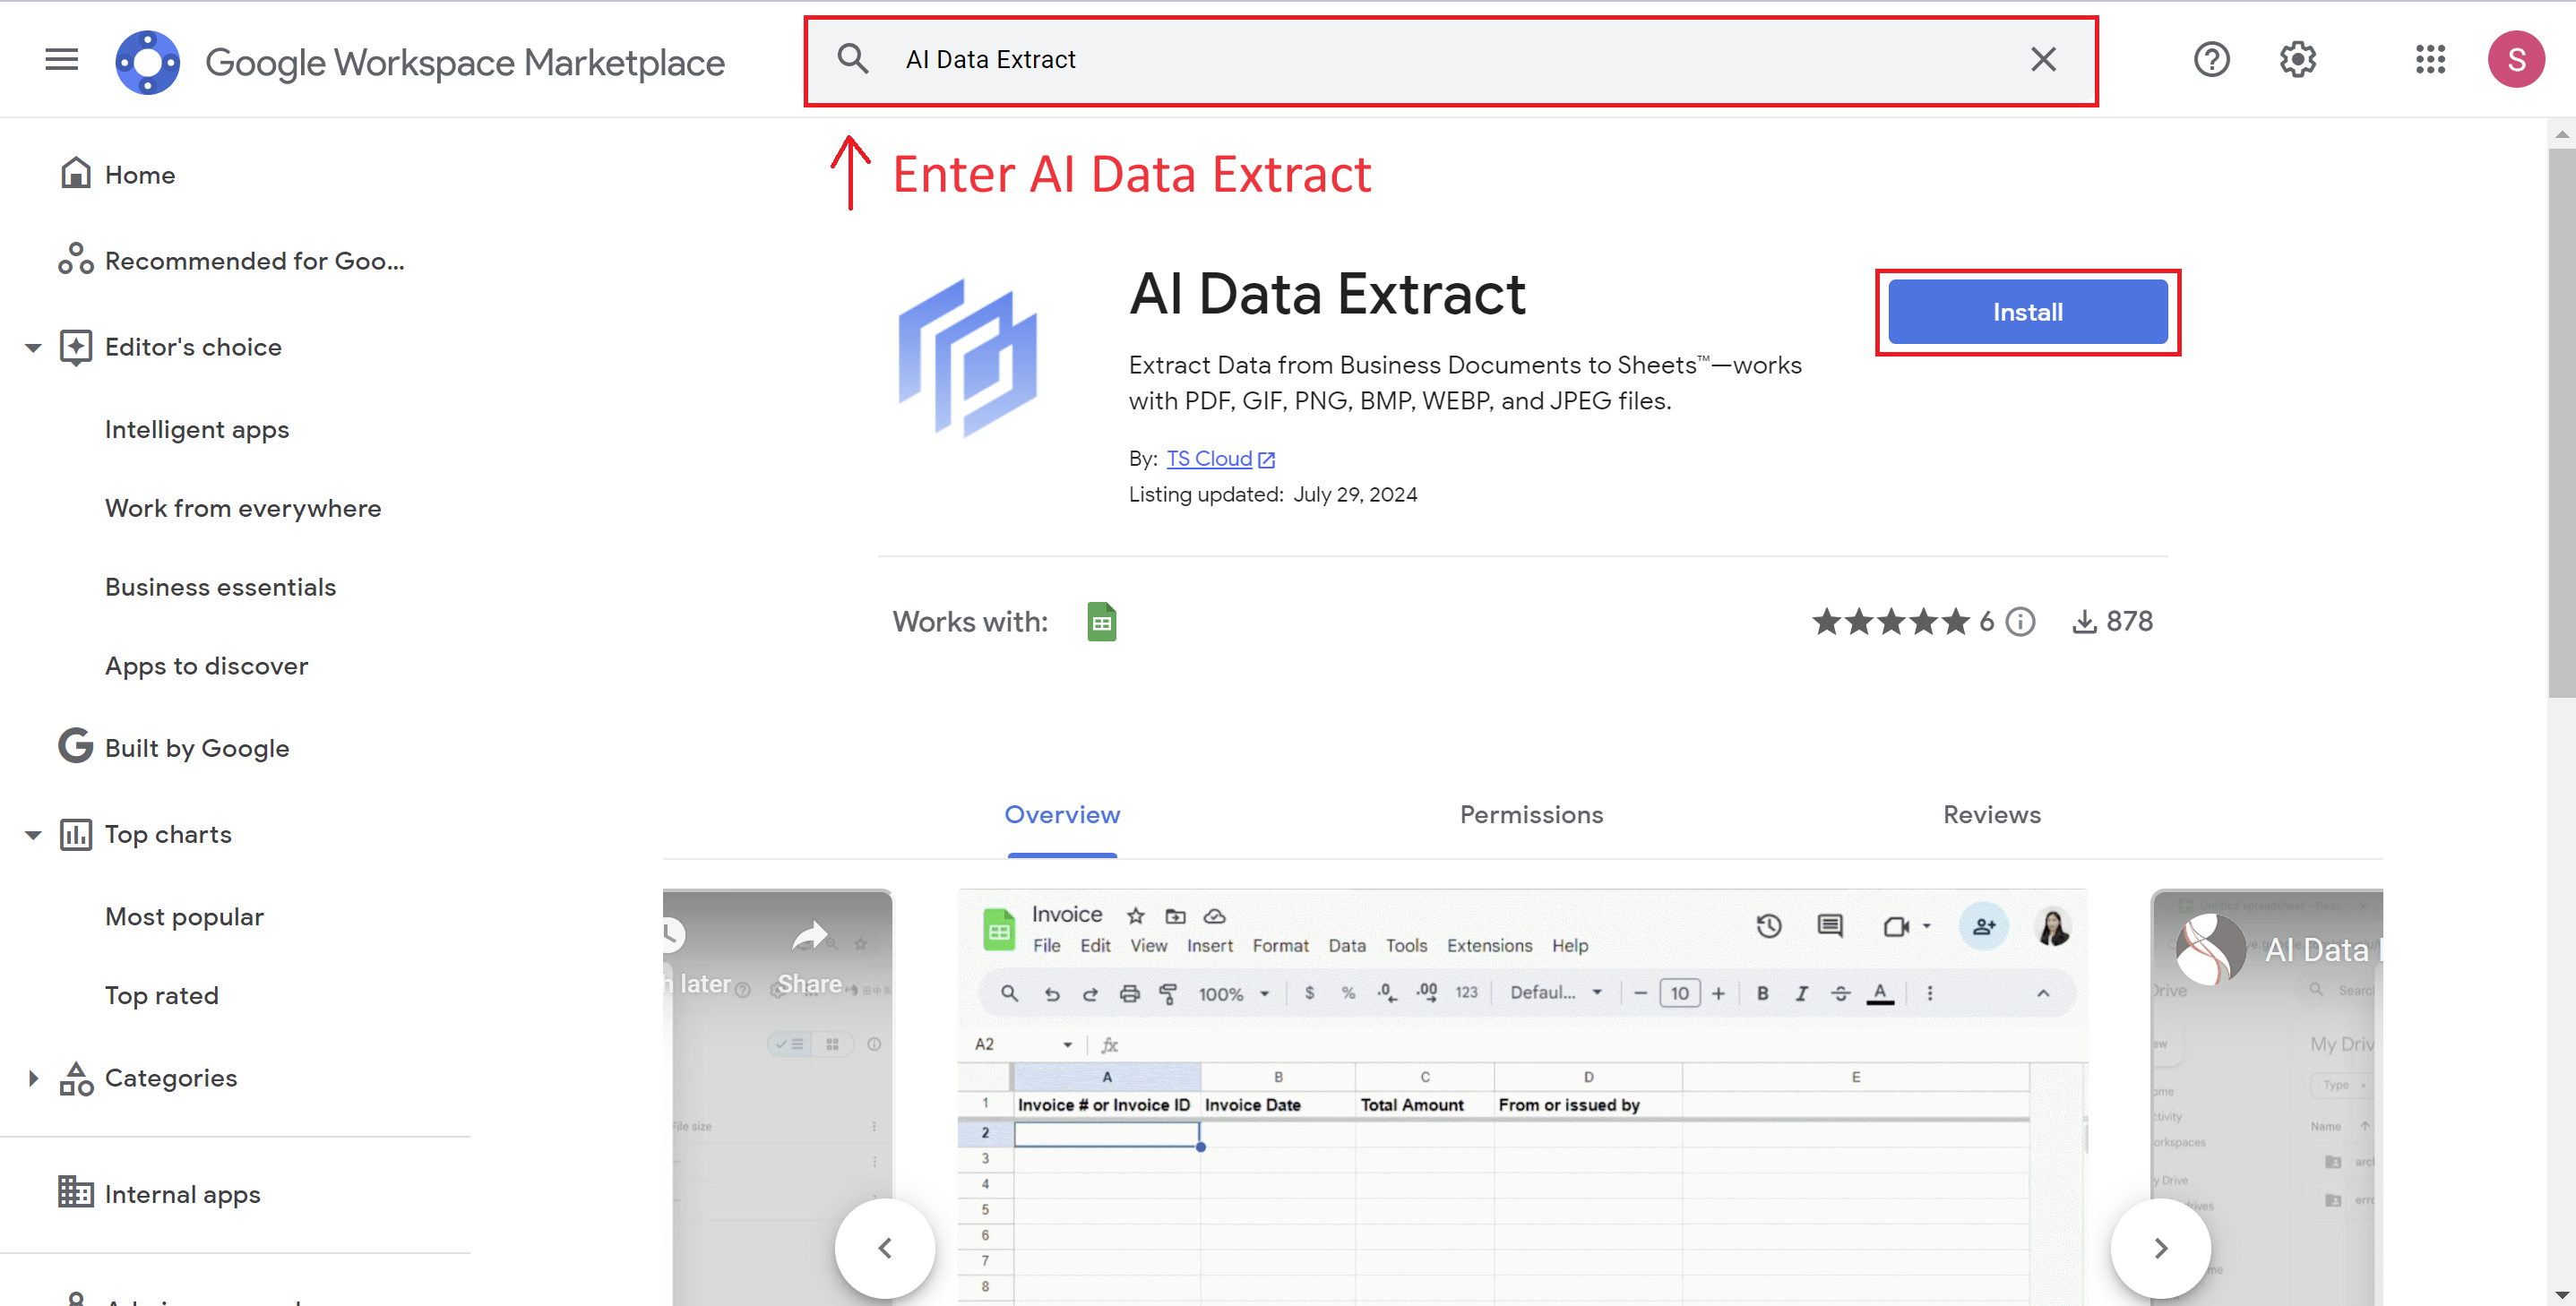
Task: Switch to the Permissions tab
Action: pyautogui.click(x=1529, y=814)
